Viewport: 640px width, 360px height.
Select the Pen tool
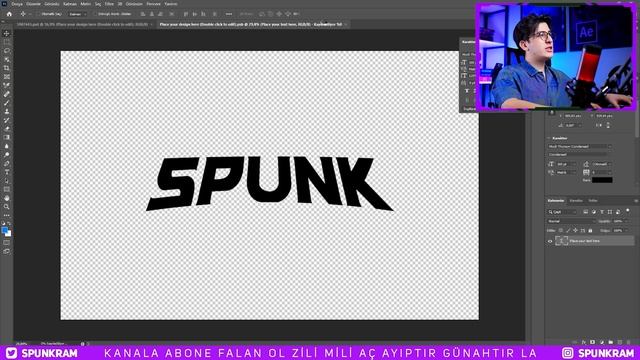(x=7, y=163)
